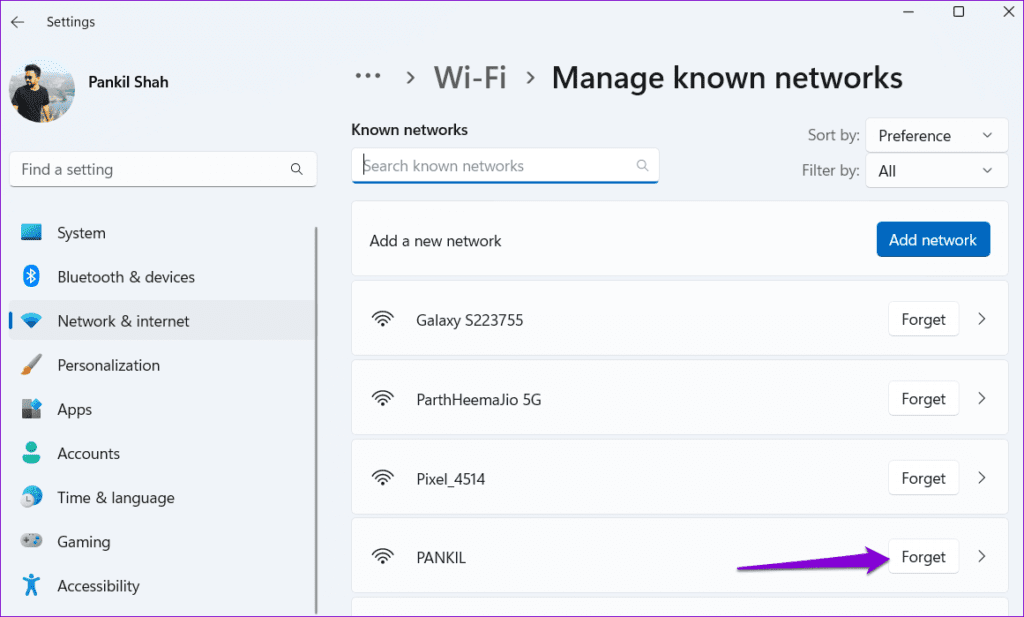Viewport: 1024px width, 617px height.
Task: Click the Add a new network label
Action: tap(435, 241)
